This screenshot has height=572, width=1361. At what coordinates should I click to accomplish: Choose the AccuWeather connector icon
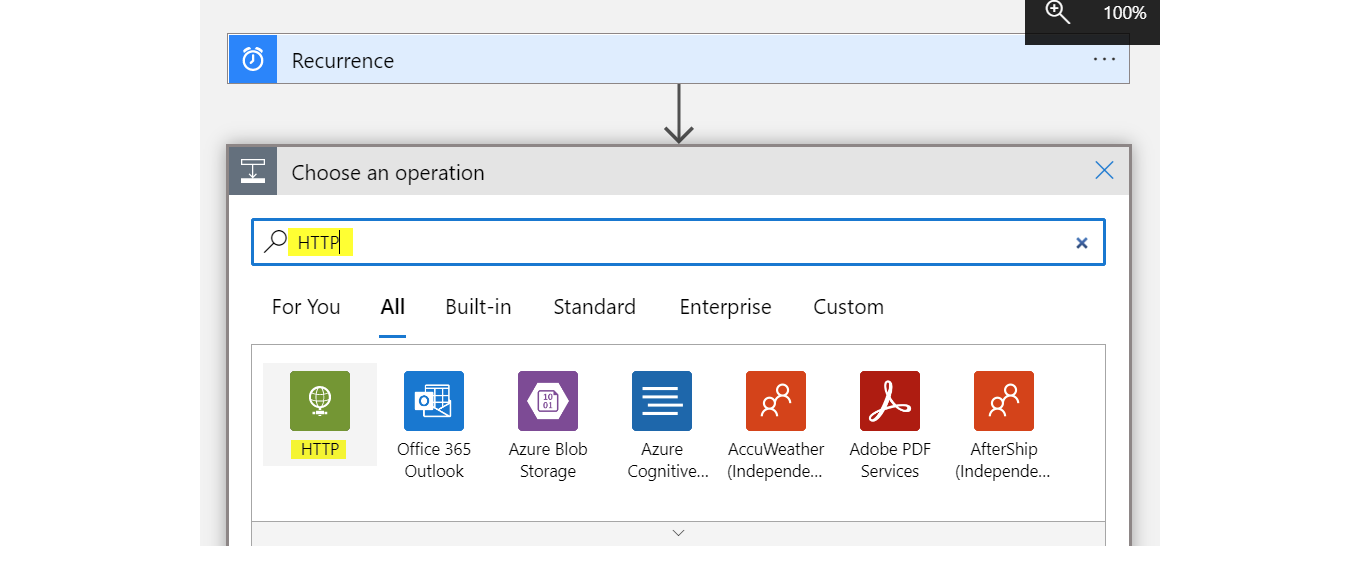click(x=776, y=401)
